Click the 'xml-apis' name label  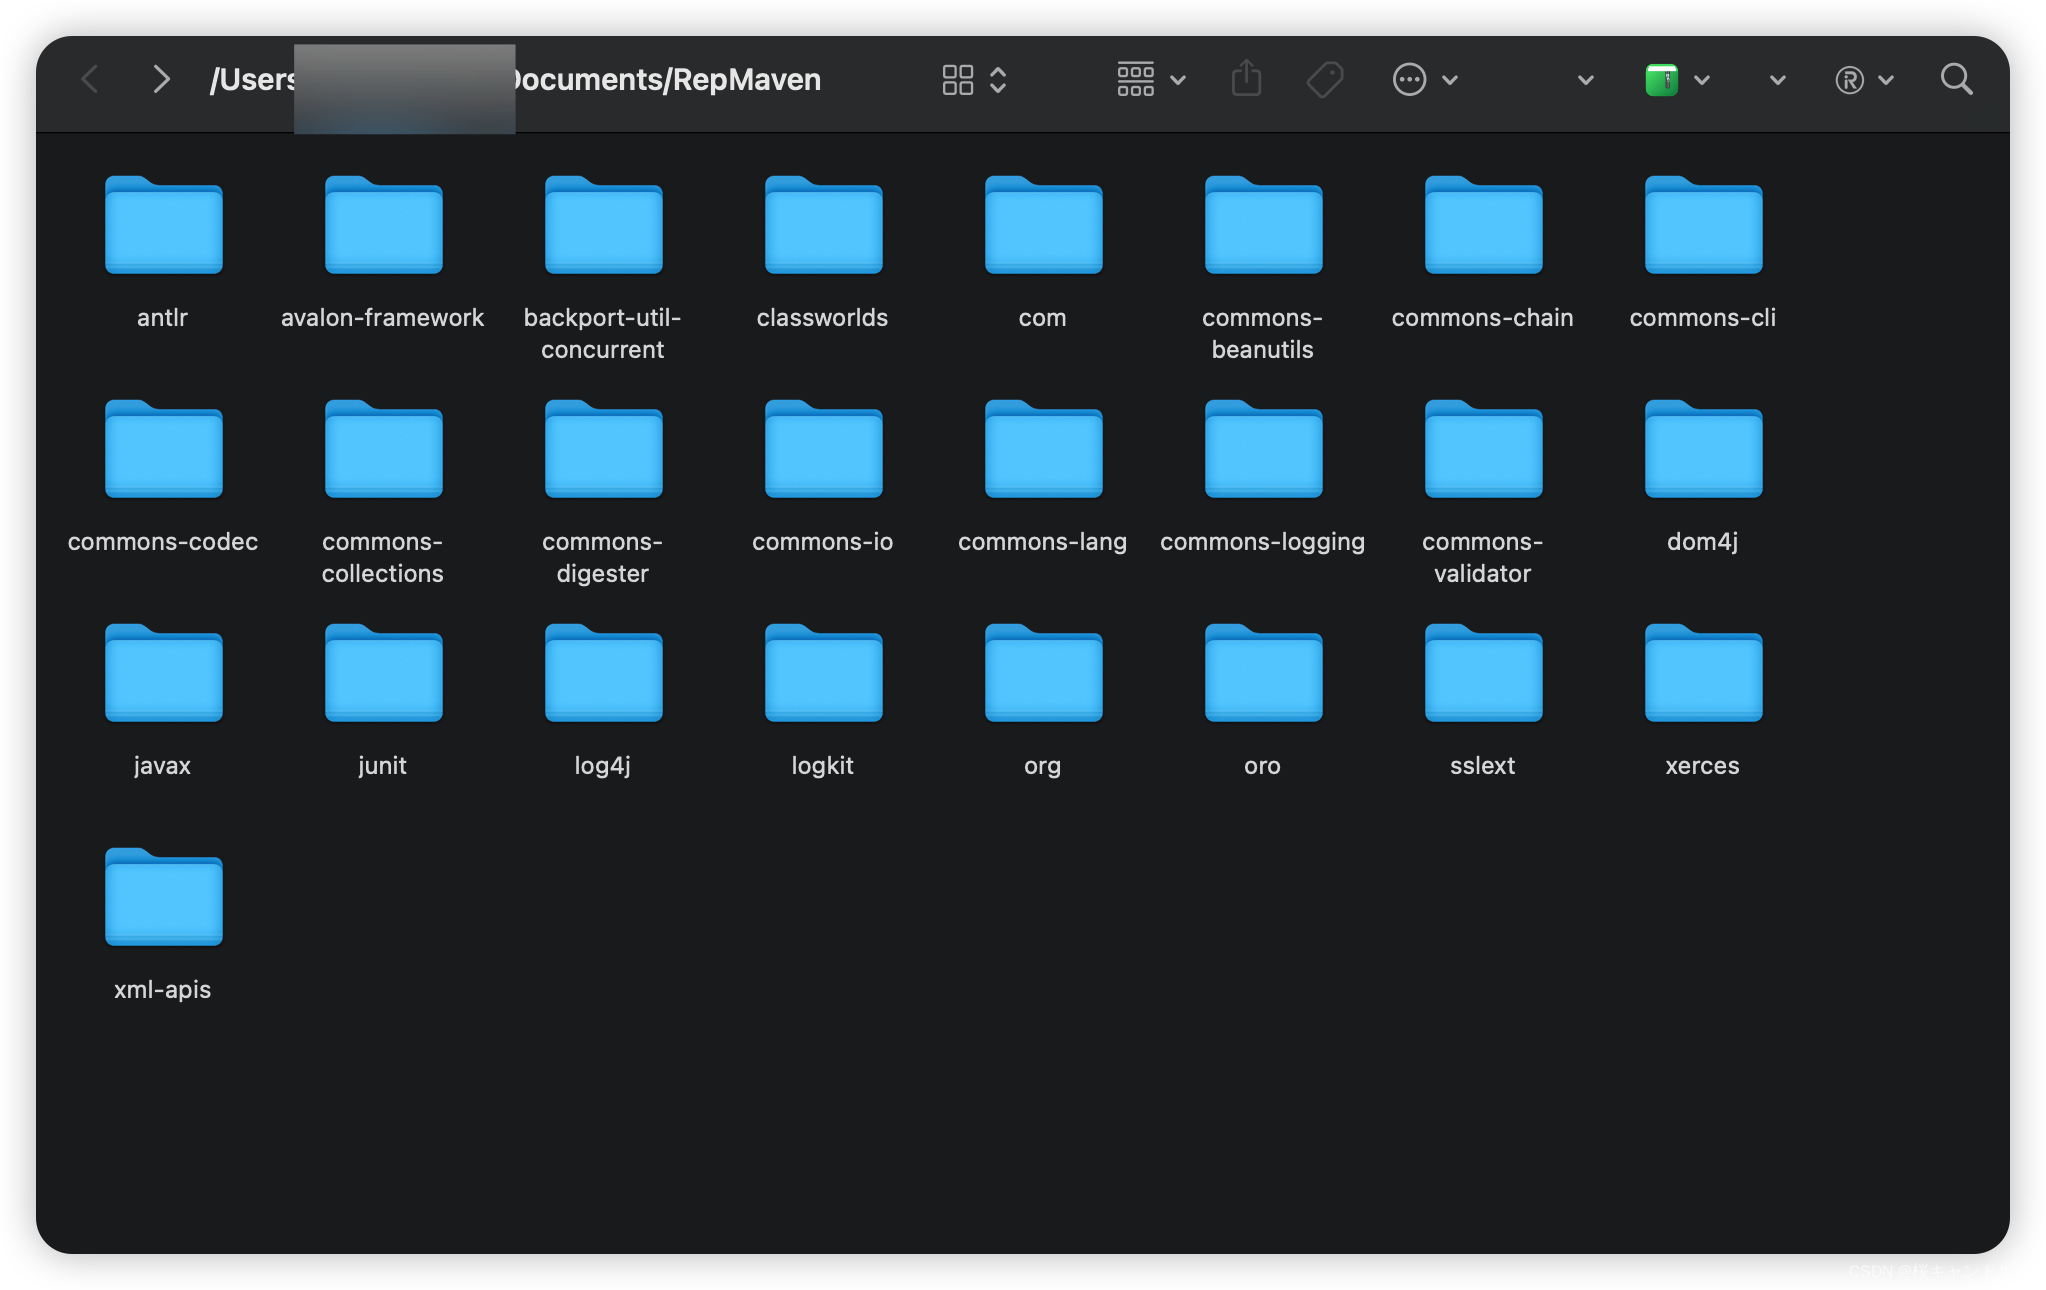click(162, 990)
